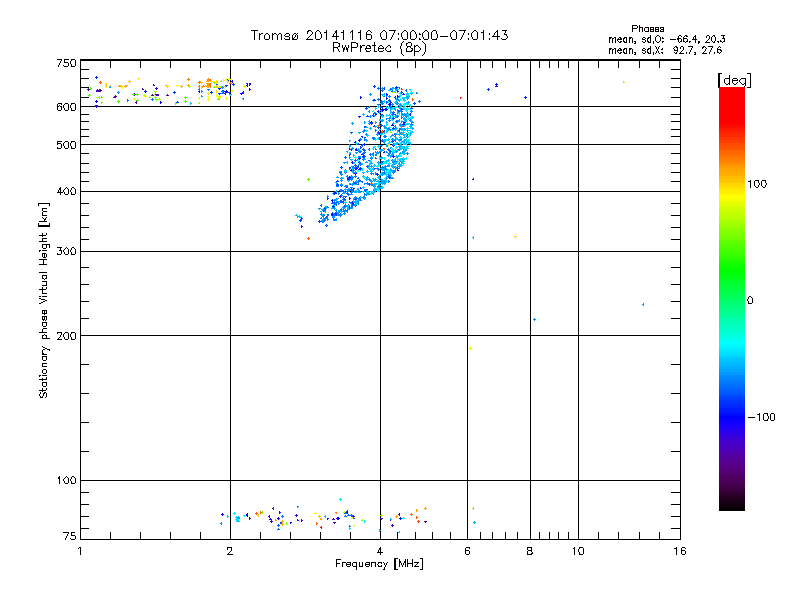Click the x-axis tick label '10'
The height and width of the screenshot is (600, 800).
(578, 551)
